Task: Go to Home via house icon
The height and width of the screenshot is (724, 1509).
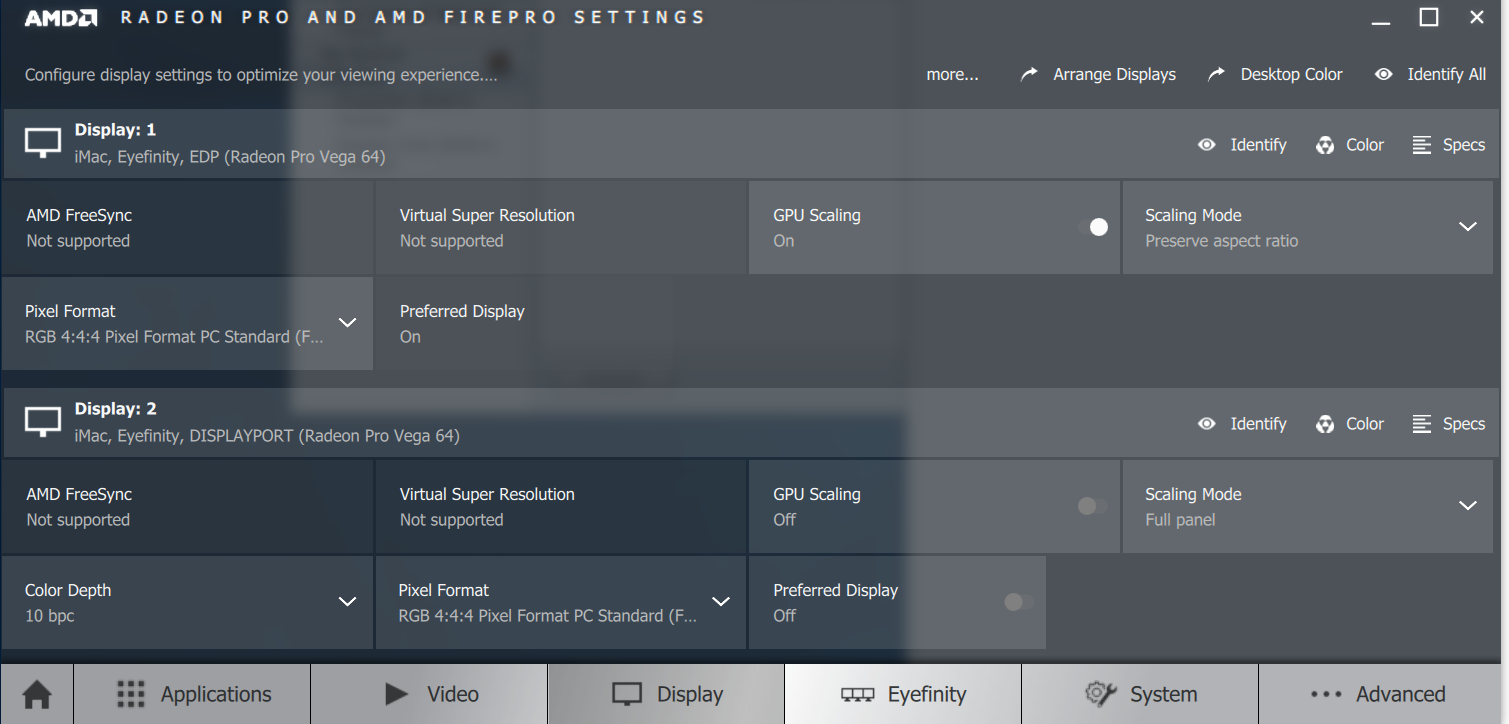Action: (x=37, y=694)
